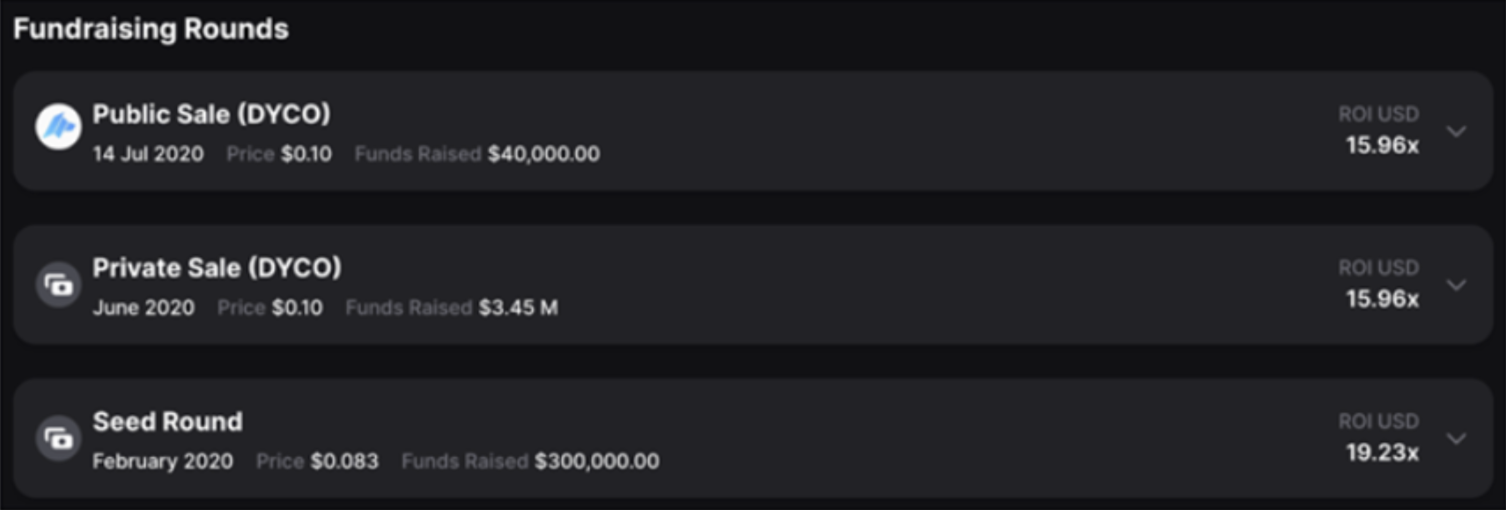This screenshot has width=1506, height=510.
Task: Open the Public Sale (DYCO) title
Action: coord(211,114)
